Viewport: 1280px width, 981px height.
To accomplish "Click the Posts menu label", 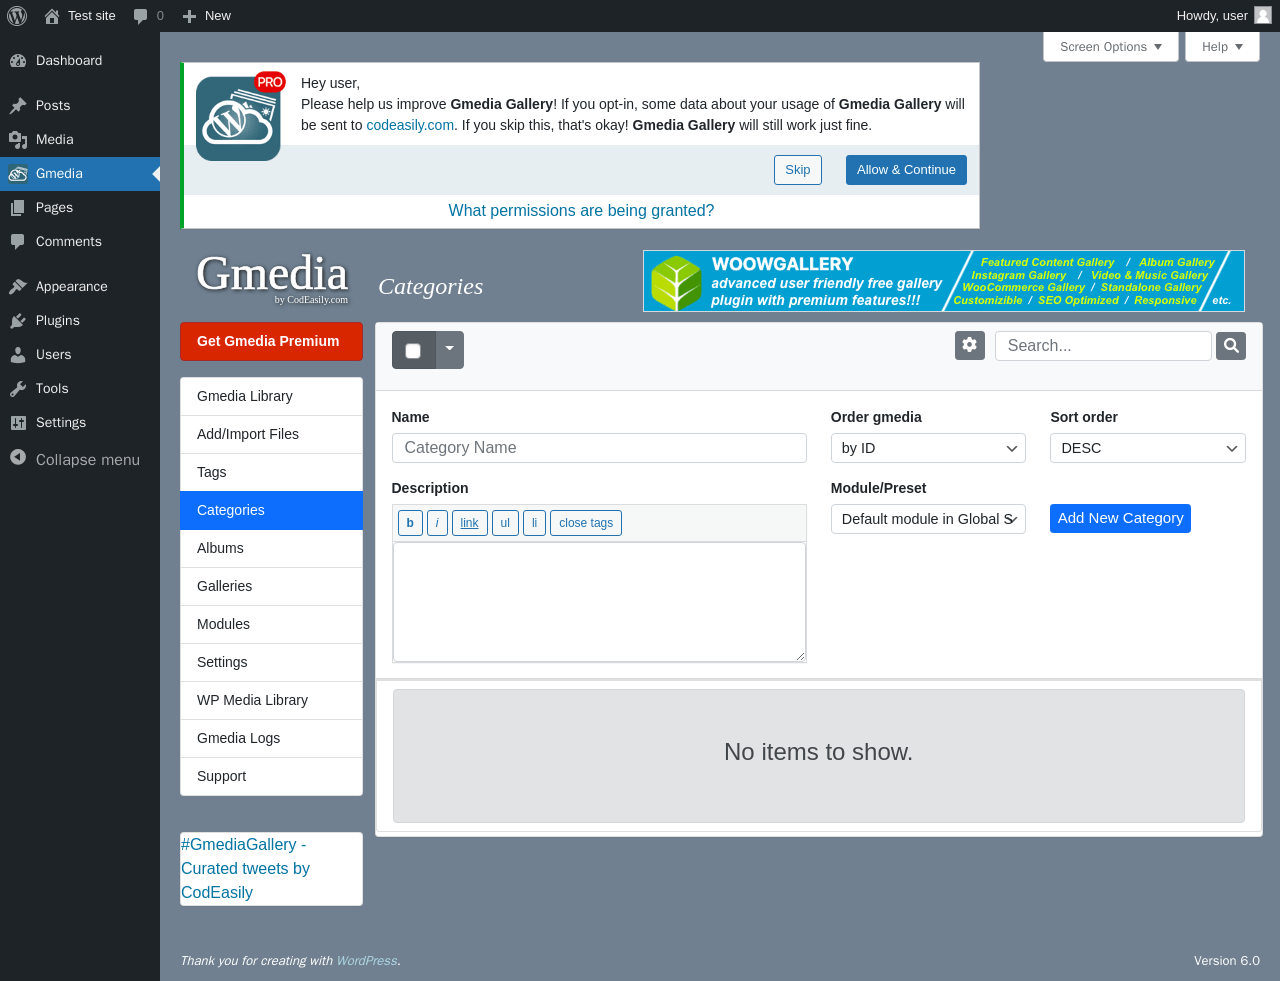I will (x=53, y=105).
